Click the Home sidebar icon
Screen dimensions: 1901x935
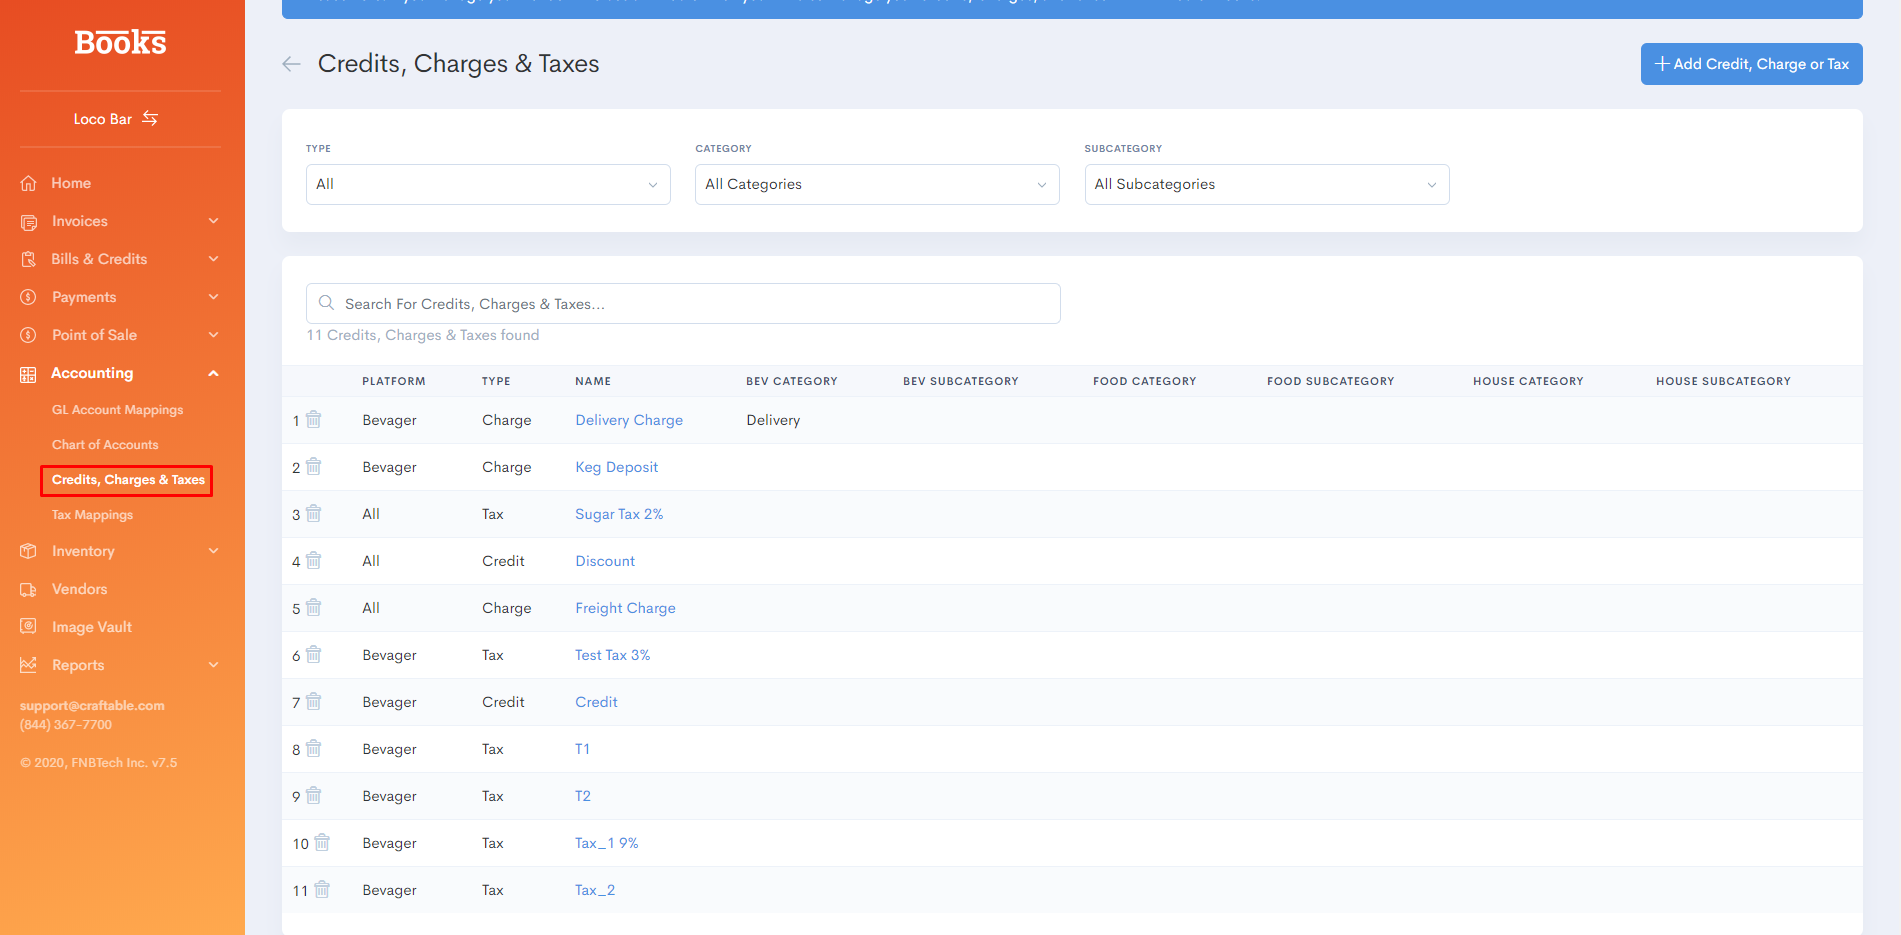click(x=28, y=183)
